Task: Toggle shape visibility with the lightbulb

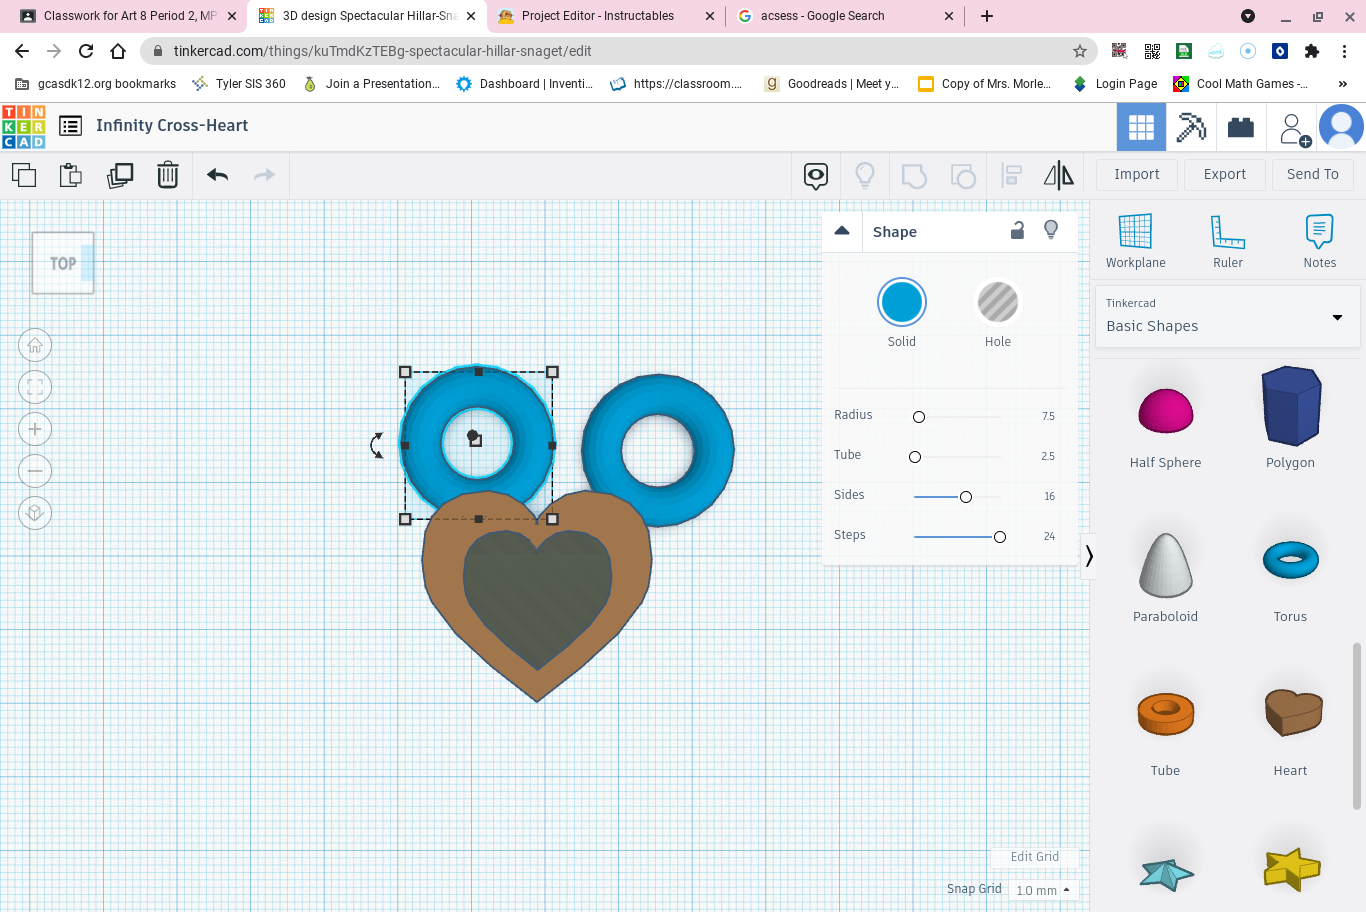Action: [x=1051, y=230]
